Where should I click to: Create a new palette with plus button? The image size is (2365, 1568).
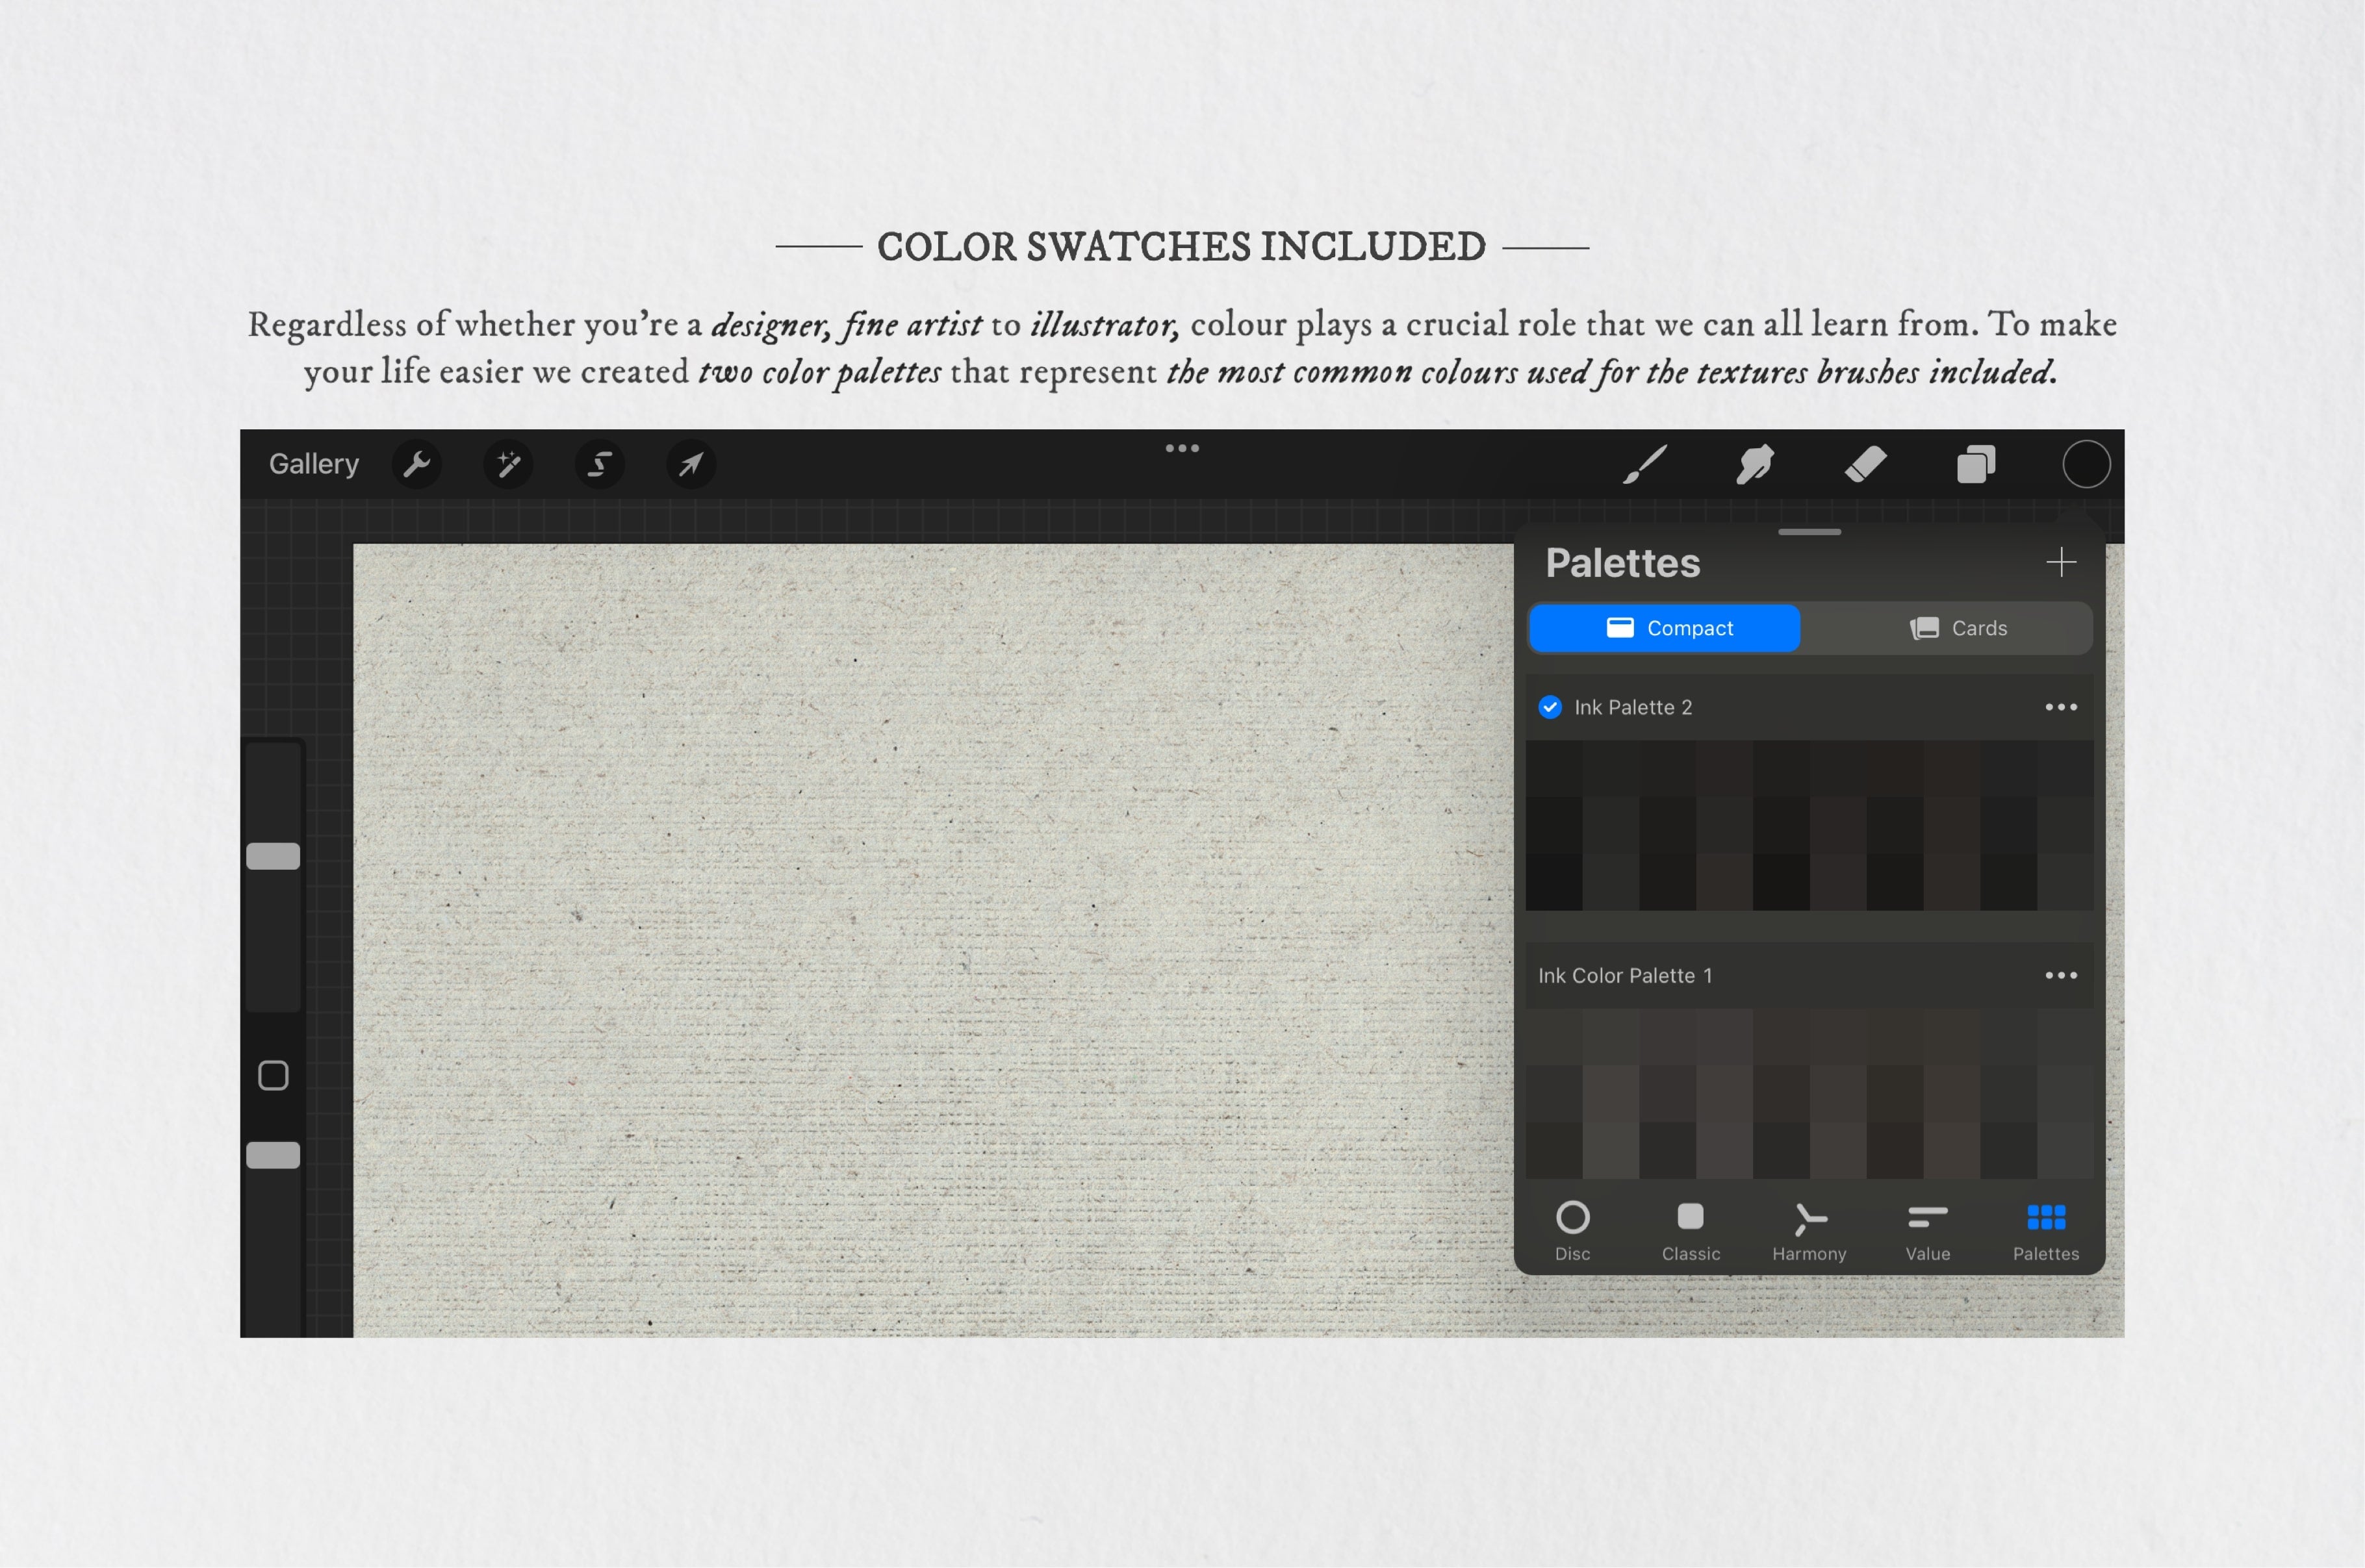coord(2062,562)
